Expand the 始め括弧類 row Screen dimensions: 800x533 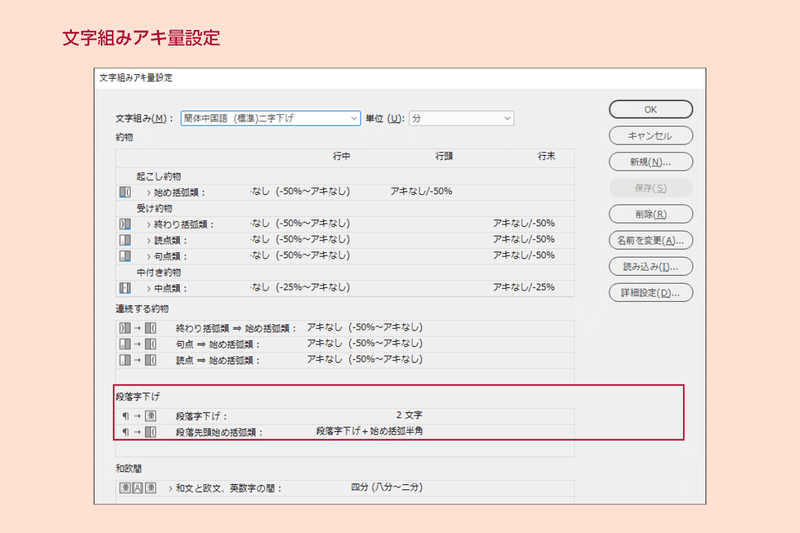148,192
